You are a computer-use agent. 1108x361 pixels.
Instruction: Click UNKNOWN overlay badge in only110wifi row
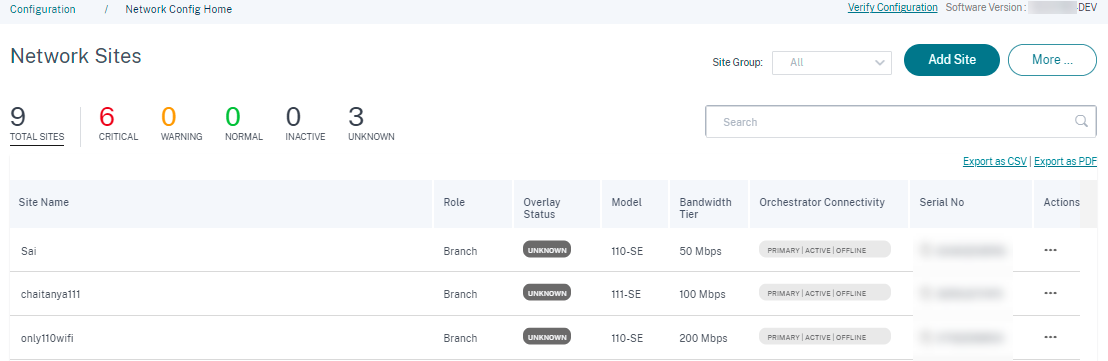[x=547, y=336]
